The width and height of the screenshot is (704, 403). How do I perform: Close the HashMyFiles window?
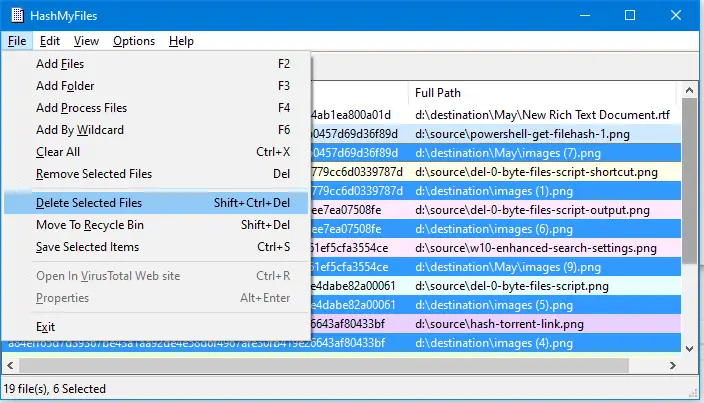(x=676, y=15)
